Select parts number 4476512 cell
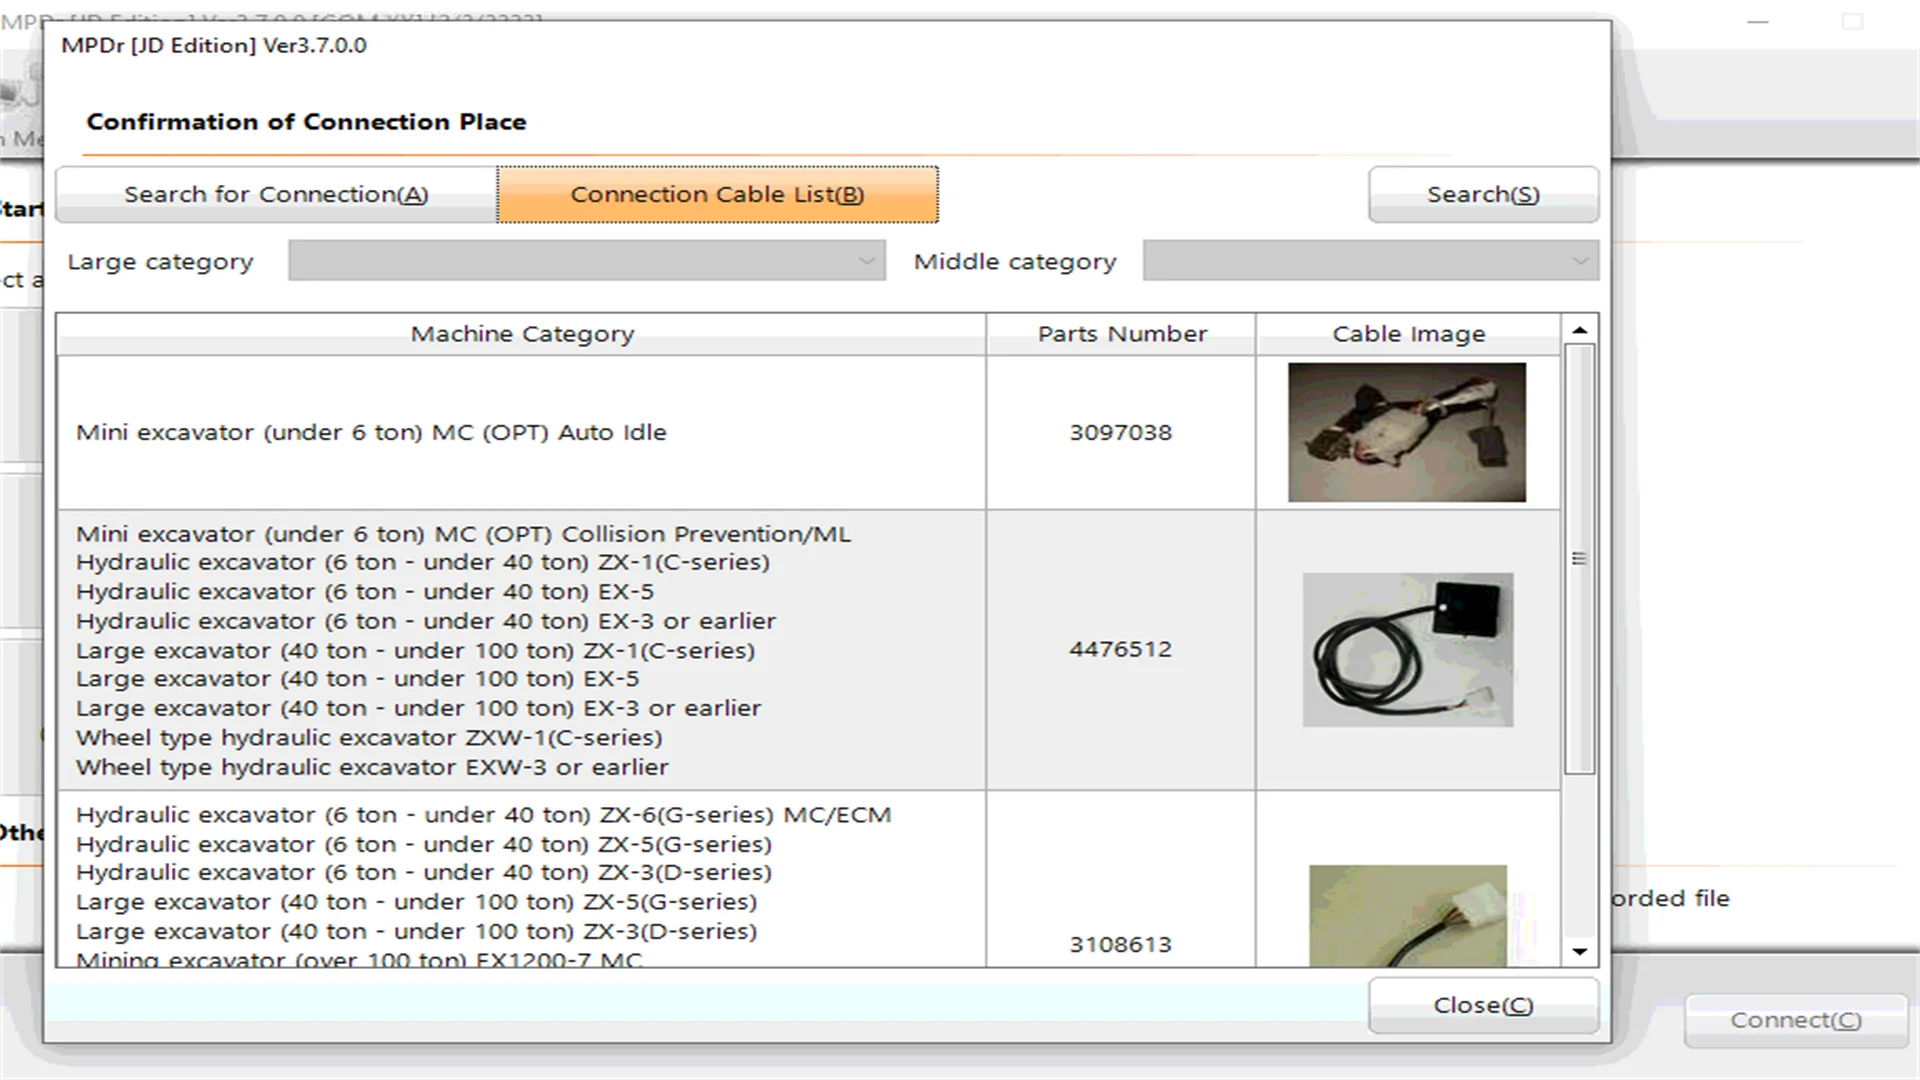Screen dimensions: 1920x1080 tap(1120, 649)
